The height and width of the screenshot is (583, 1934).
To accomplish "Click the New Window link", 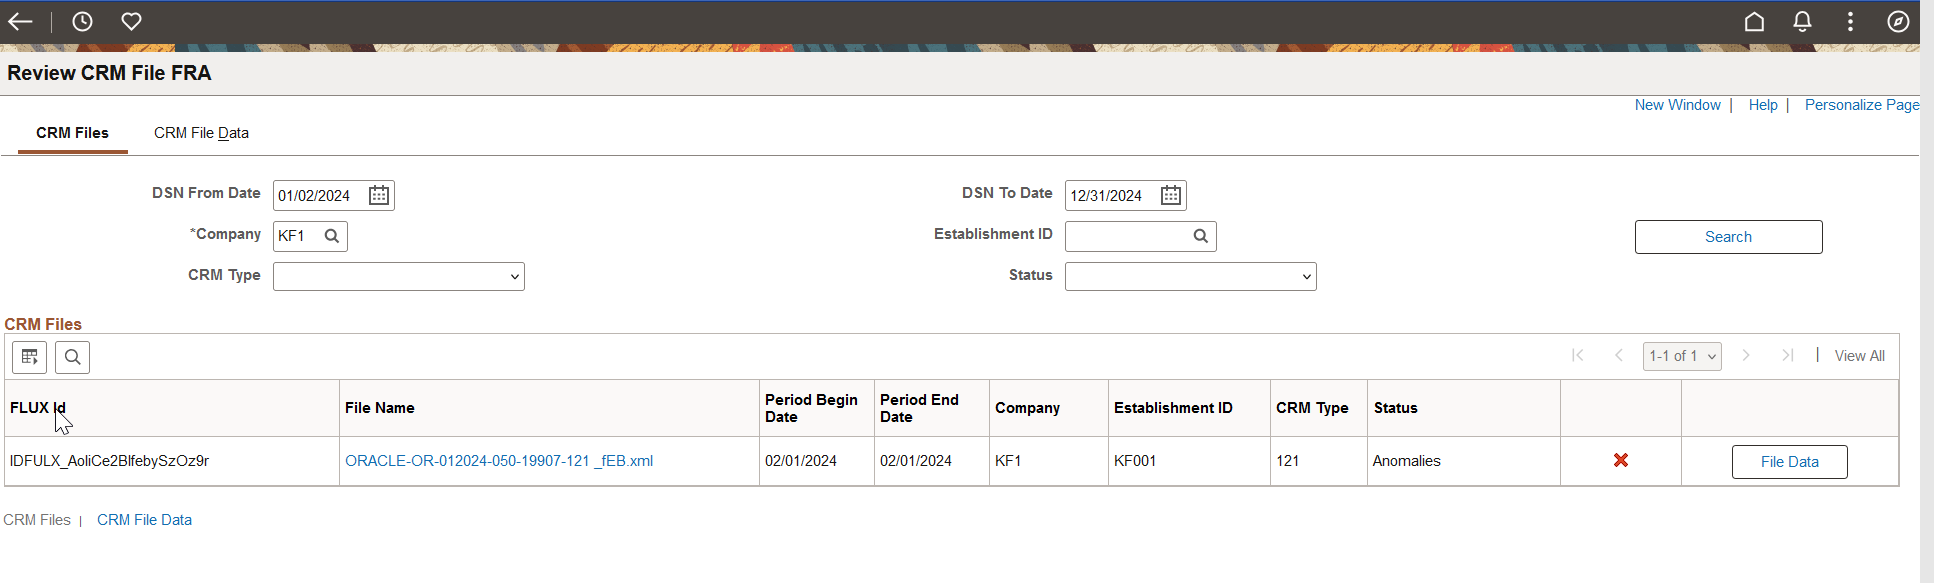I will (1678, 105).
